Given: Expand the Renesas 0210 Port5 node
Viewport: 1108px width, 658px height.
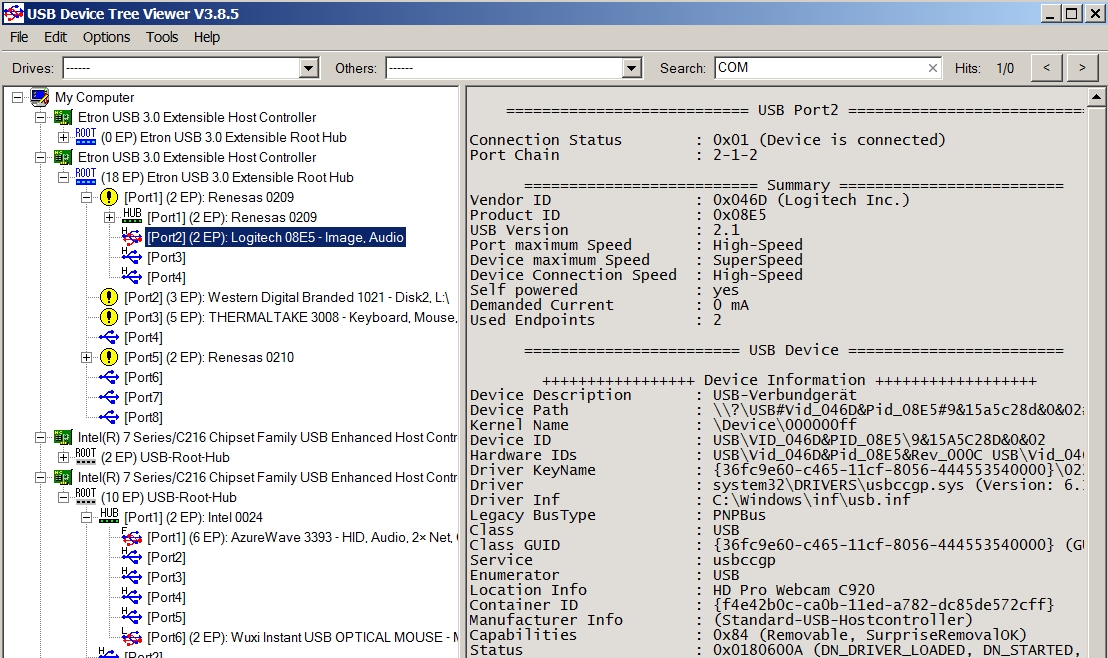Looking at the screenshot, I should point(87,357).
